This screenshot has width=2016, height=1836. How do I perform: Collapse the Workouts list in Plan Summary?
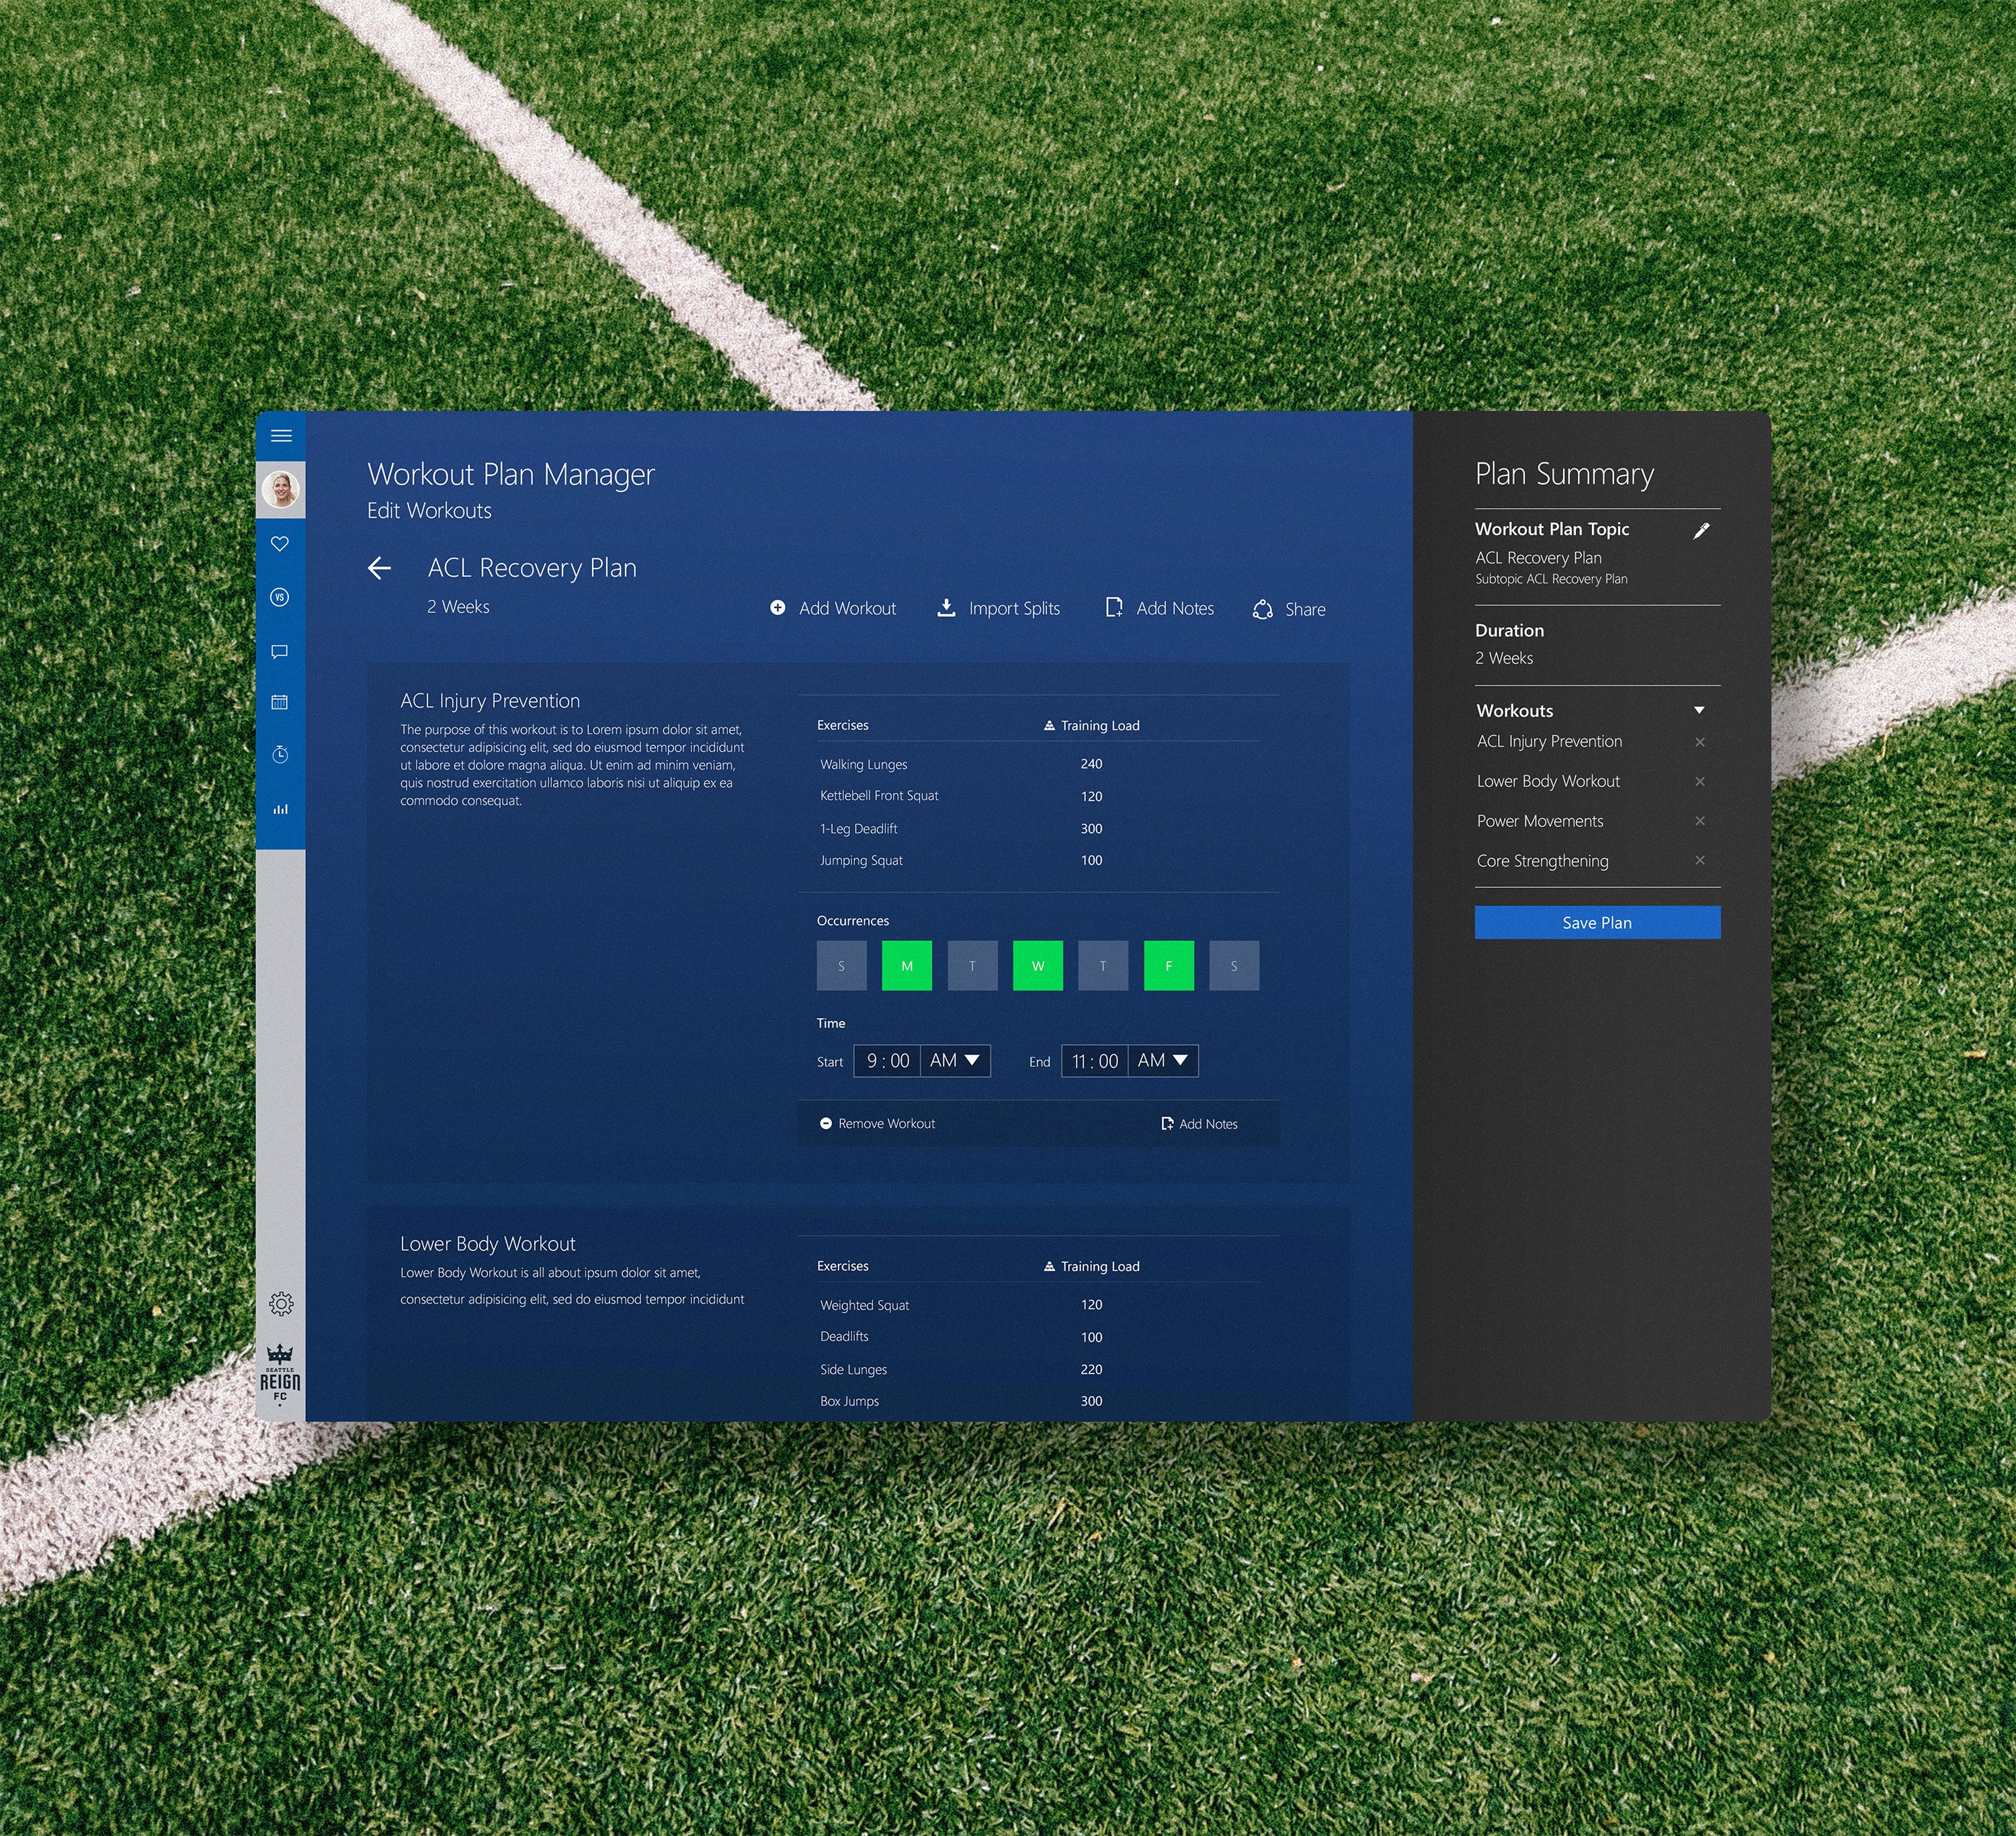(x=1698, y=710)
